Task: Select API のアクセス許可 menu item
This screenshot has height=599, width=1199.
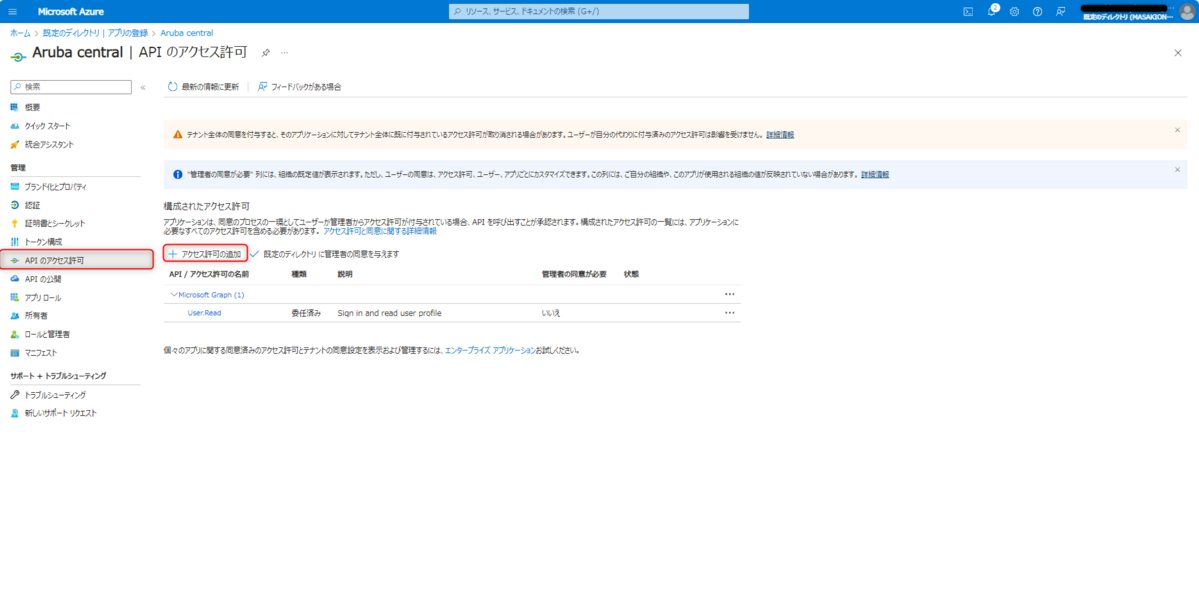Action: coord(76,260)
